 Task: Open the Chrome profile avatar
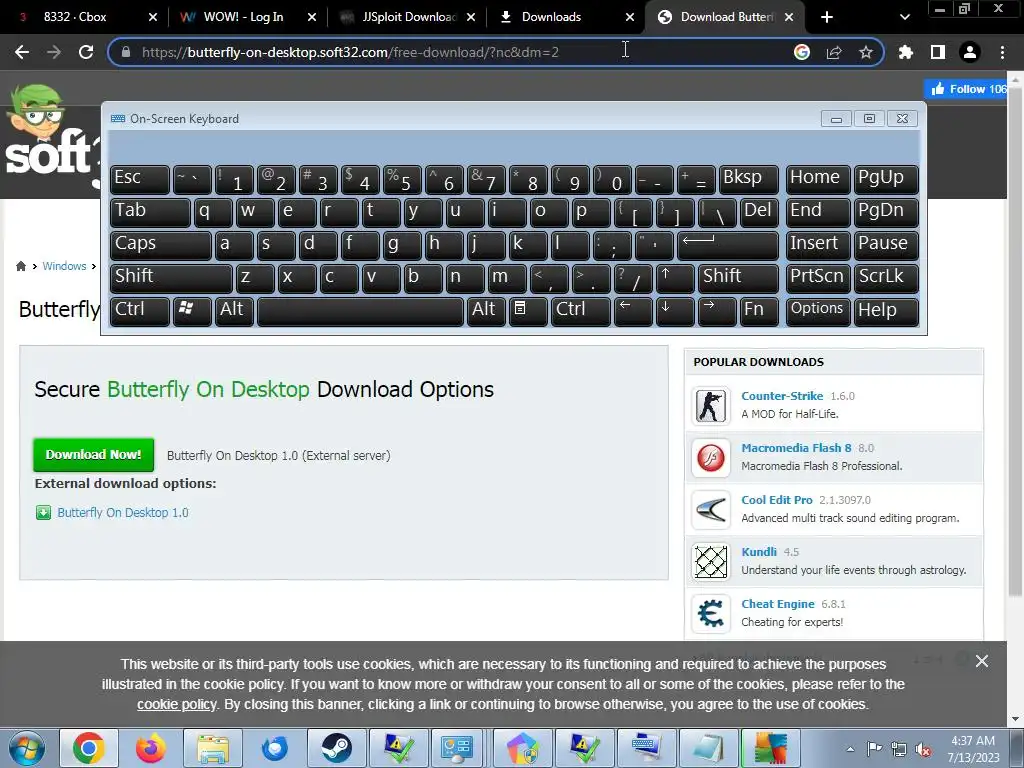(970, 52)
